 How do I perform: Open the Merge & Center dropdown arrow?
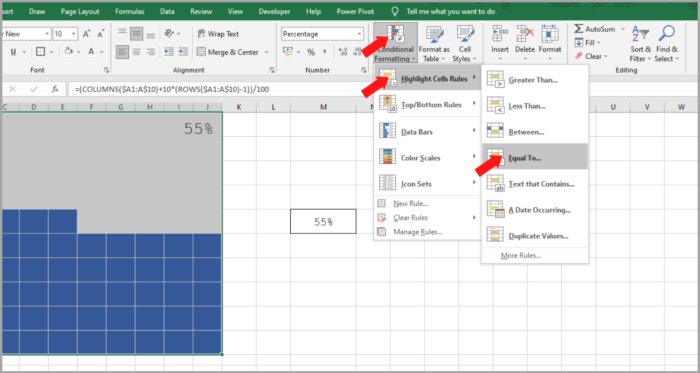click(x=267, y=52)
